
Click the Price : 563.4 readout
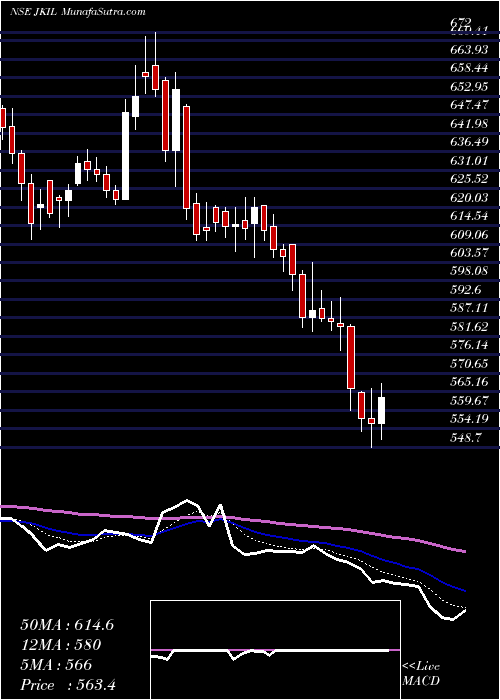(68, 685)
